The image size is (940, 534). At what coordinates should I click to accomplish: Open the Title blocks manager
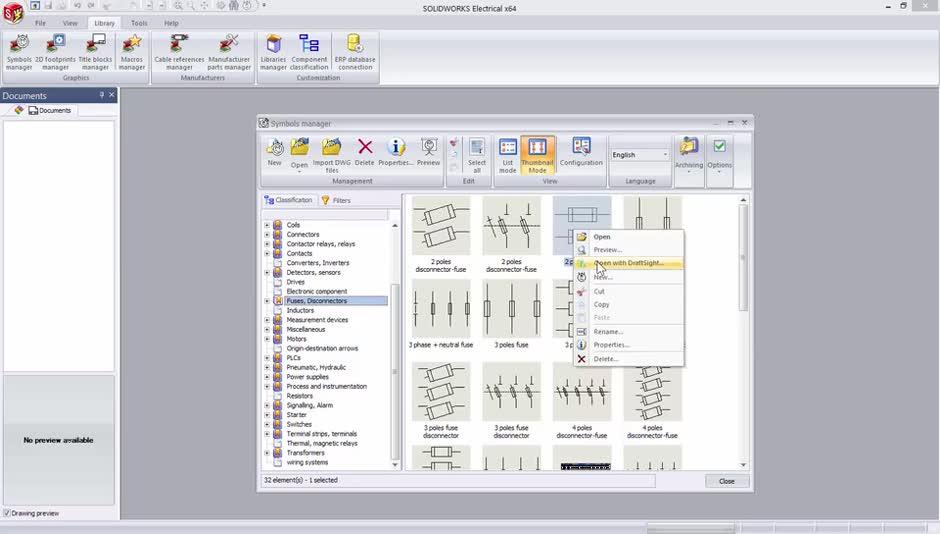point(95,45)
